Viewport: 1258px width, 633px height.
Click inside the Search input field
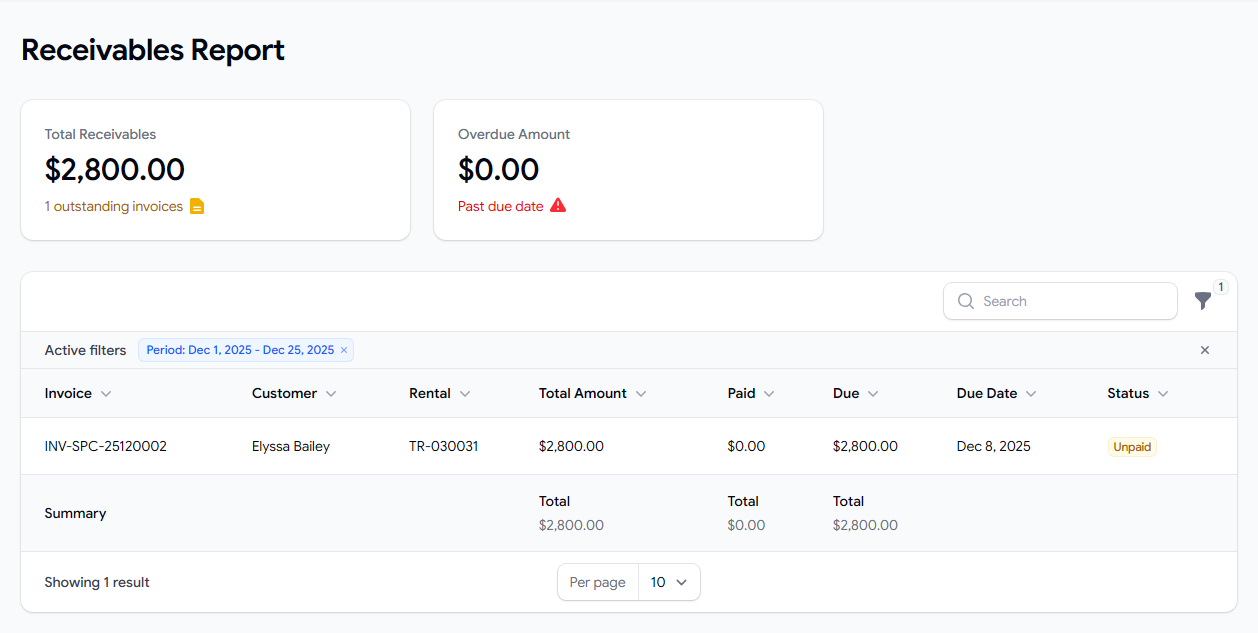point(1060,300)
